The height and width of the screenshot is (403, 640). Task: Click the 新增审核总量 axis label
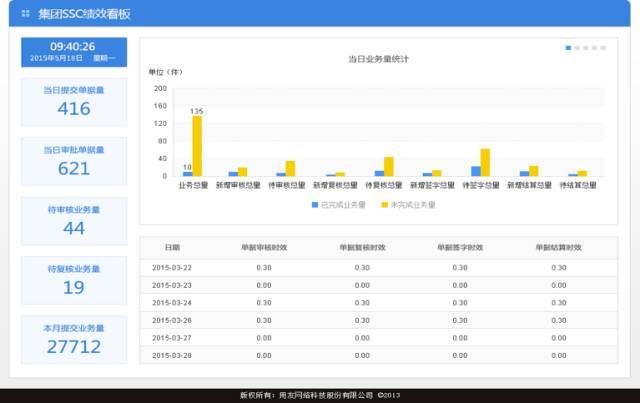coord(238,185)
